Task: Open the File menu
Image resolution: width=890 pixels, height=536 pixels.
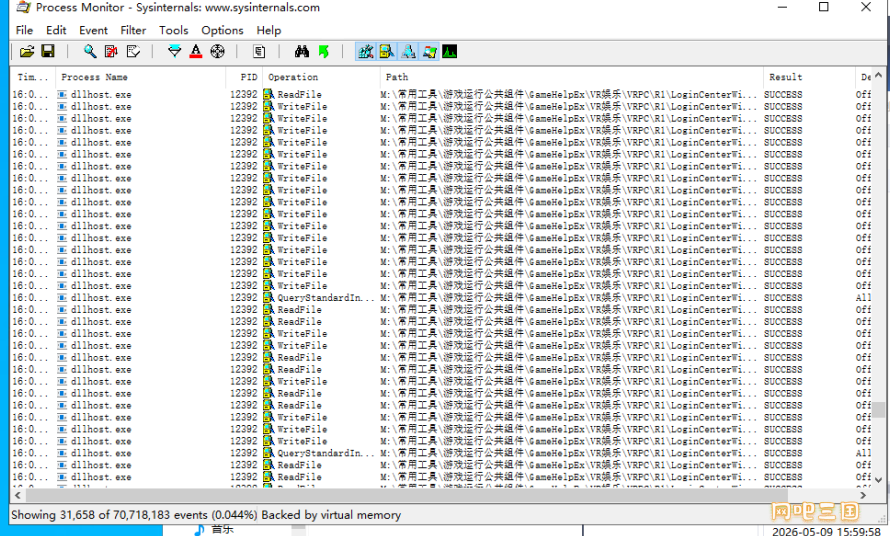Action: (x=24, y=30)
